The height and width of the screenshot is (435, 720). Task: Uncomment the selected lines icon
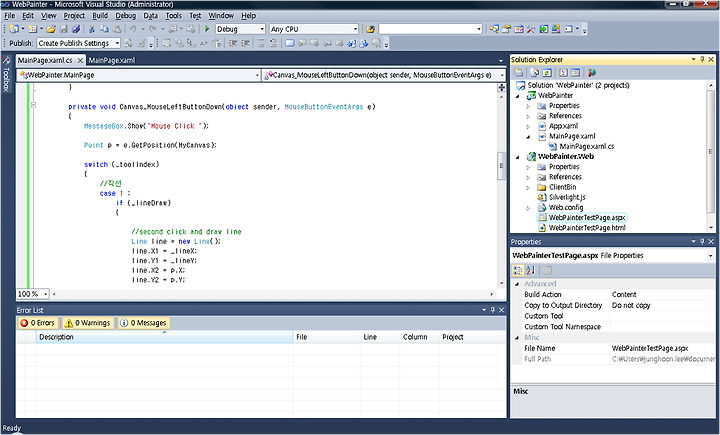(273, 43)
